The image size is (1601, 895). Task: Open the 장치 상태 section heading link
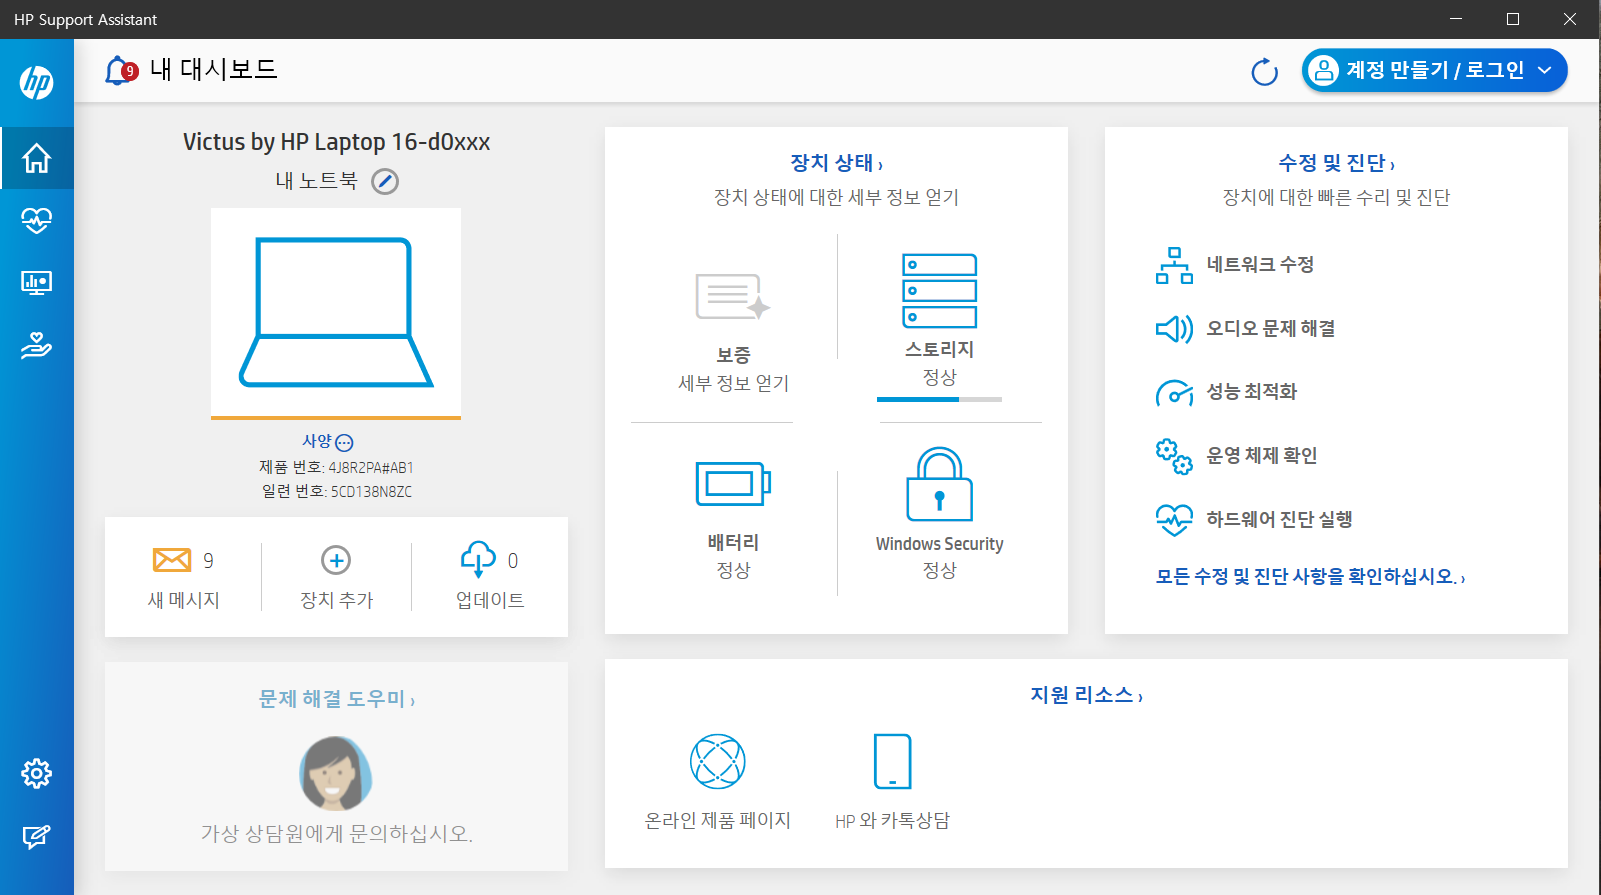click(x=836, y=163)
